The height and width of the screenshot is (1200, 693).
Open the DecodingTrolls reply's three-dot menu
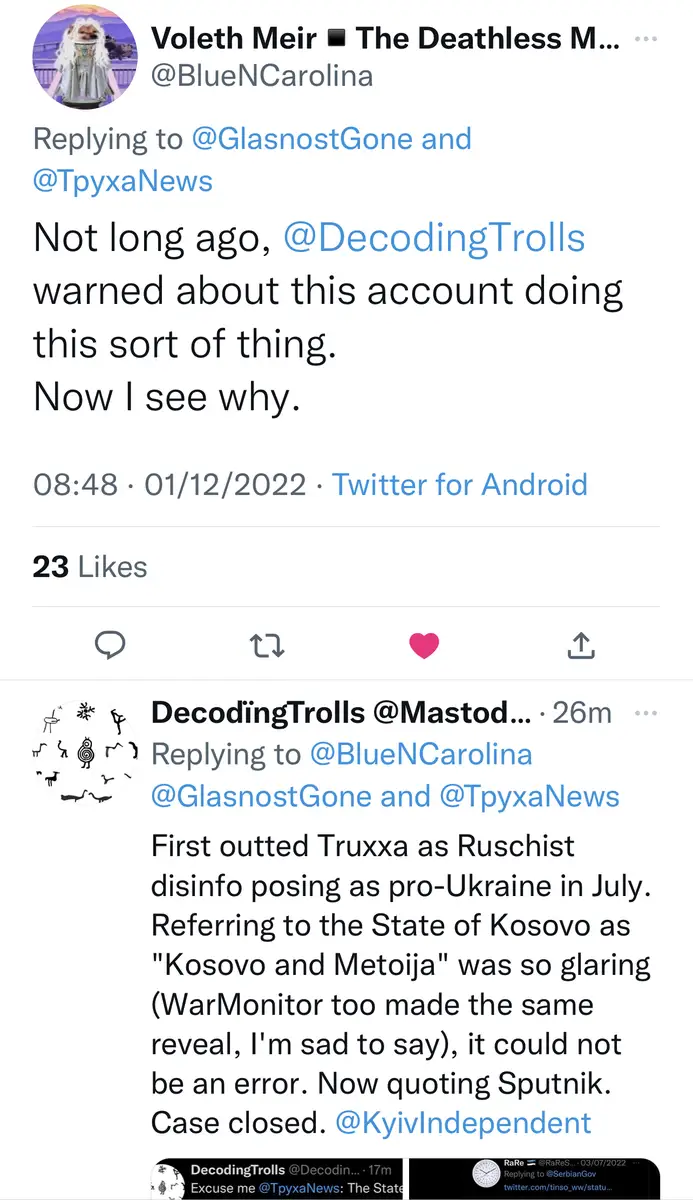click(x=647, y=713)
